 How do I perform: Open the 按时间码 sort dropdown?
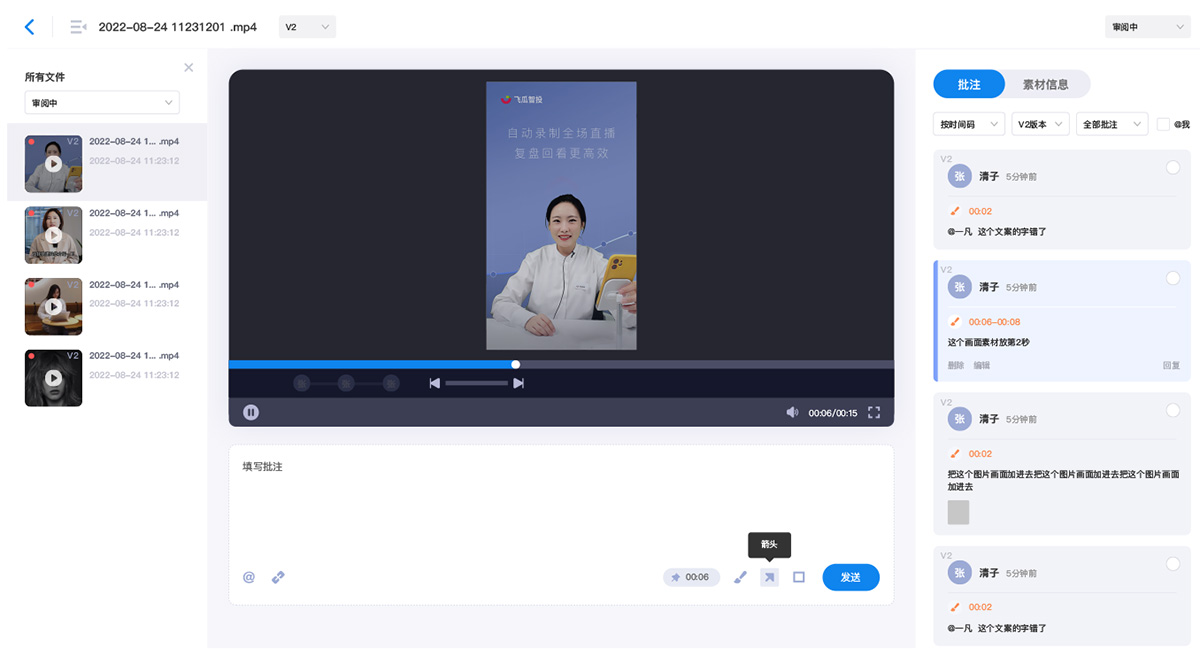968,123
